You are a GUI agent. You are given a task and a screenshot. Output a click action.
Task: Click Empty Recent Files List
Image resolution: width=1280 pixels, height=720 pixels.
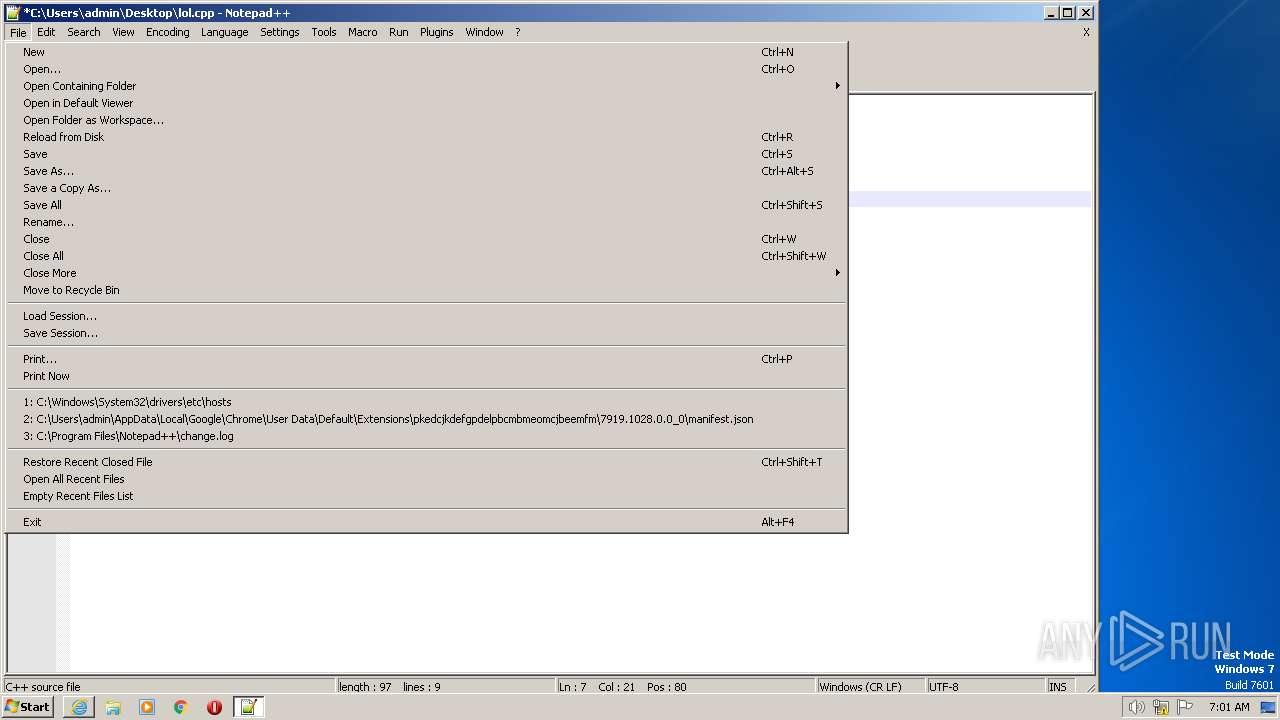point(427,496)
